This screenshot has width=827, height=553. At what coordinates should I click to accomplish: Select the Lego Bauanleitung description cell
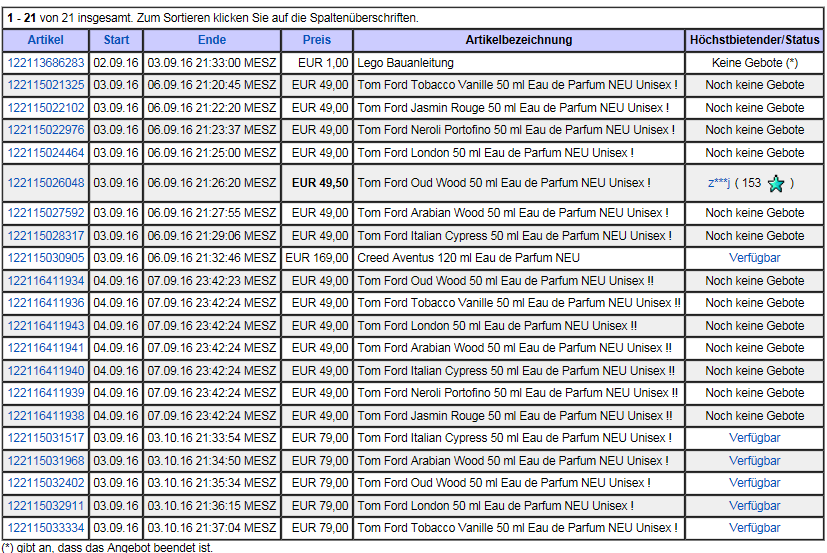[519, 63]
